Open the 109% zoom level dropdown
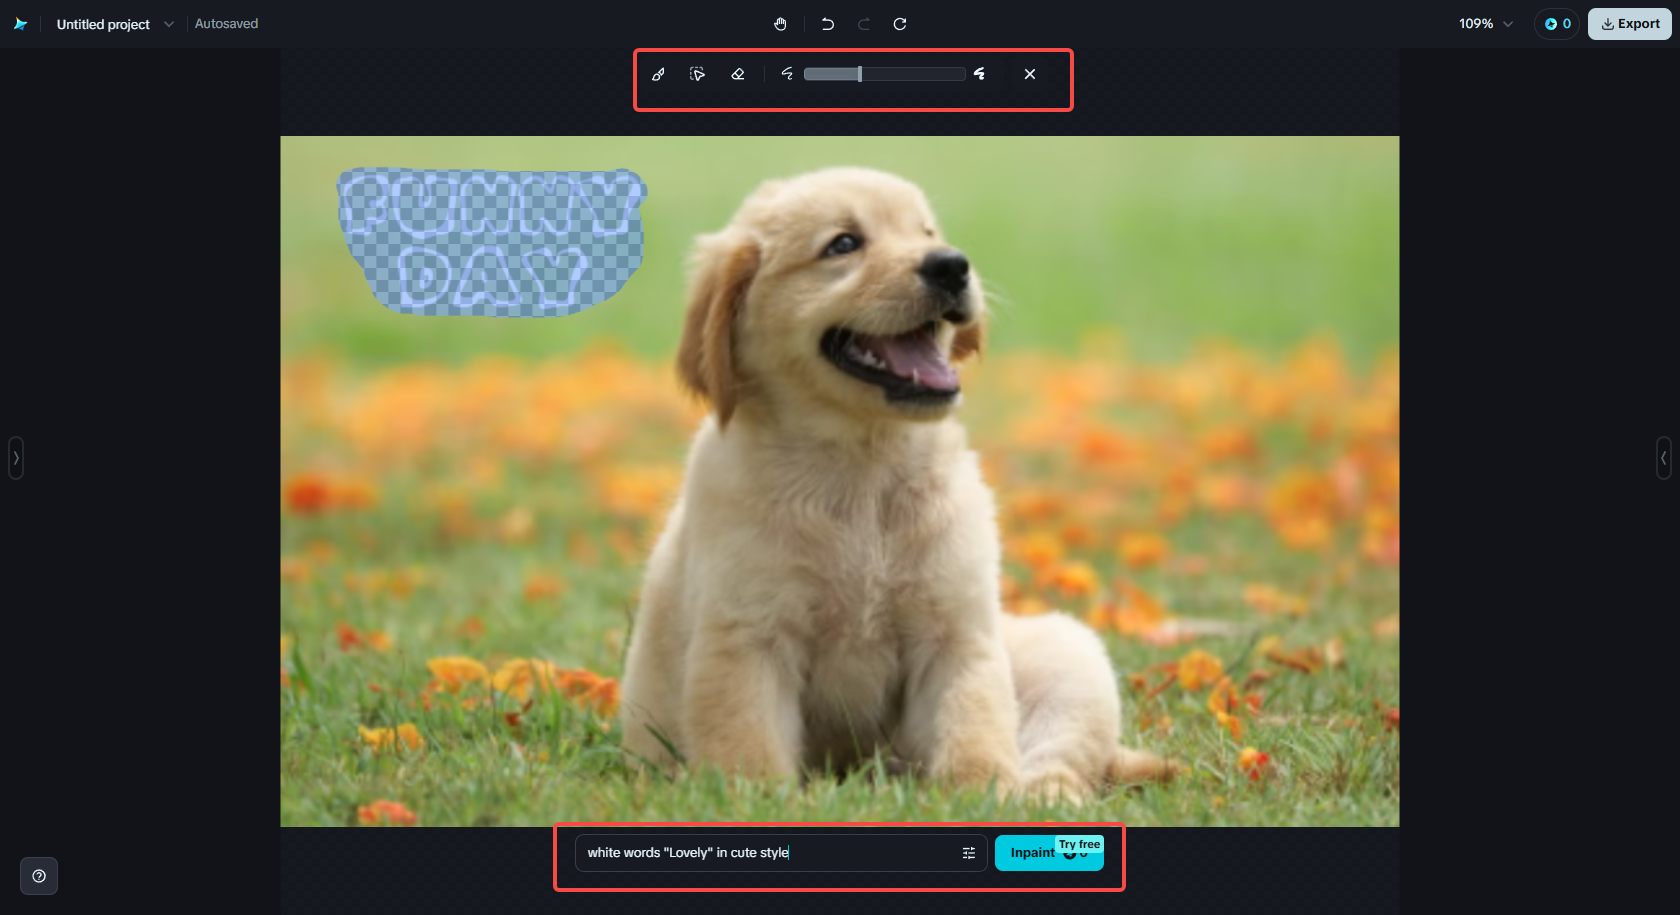 point(1483,23)
